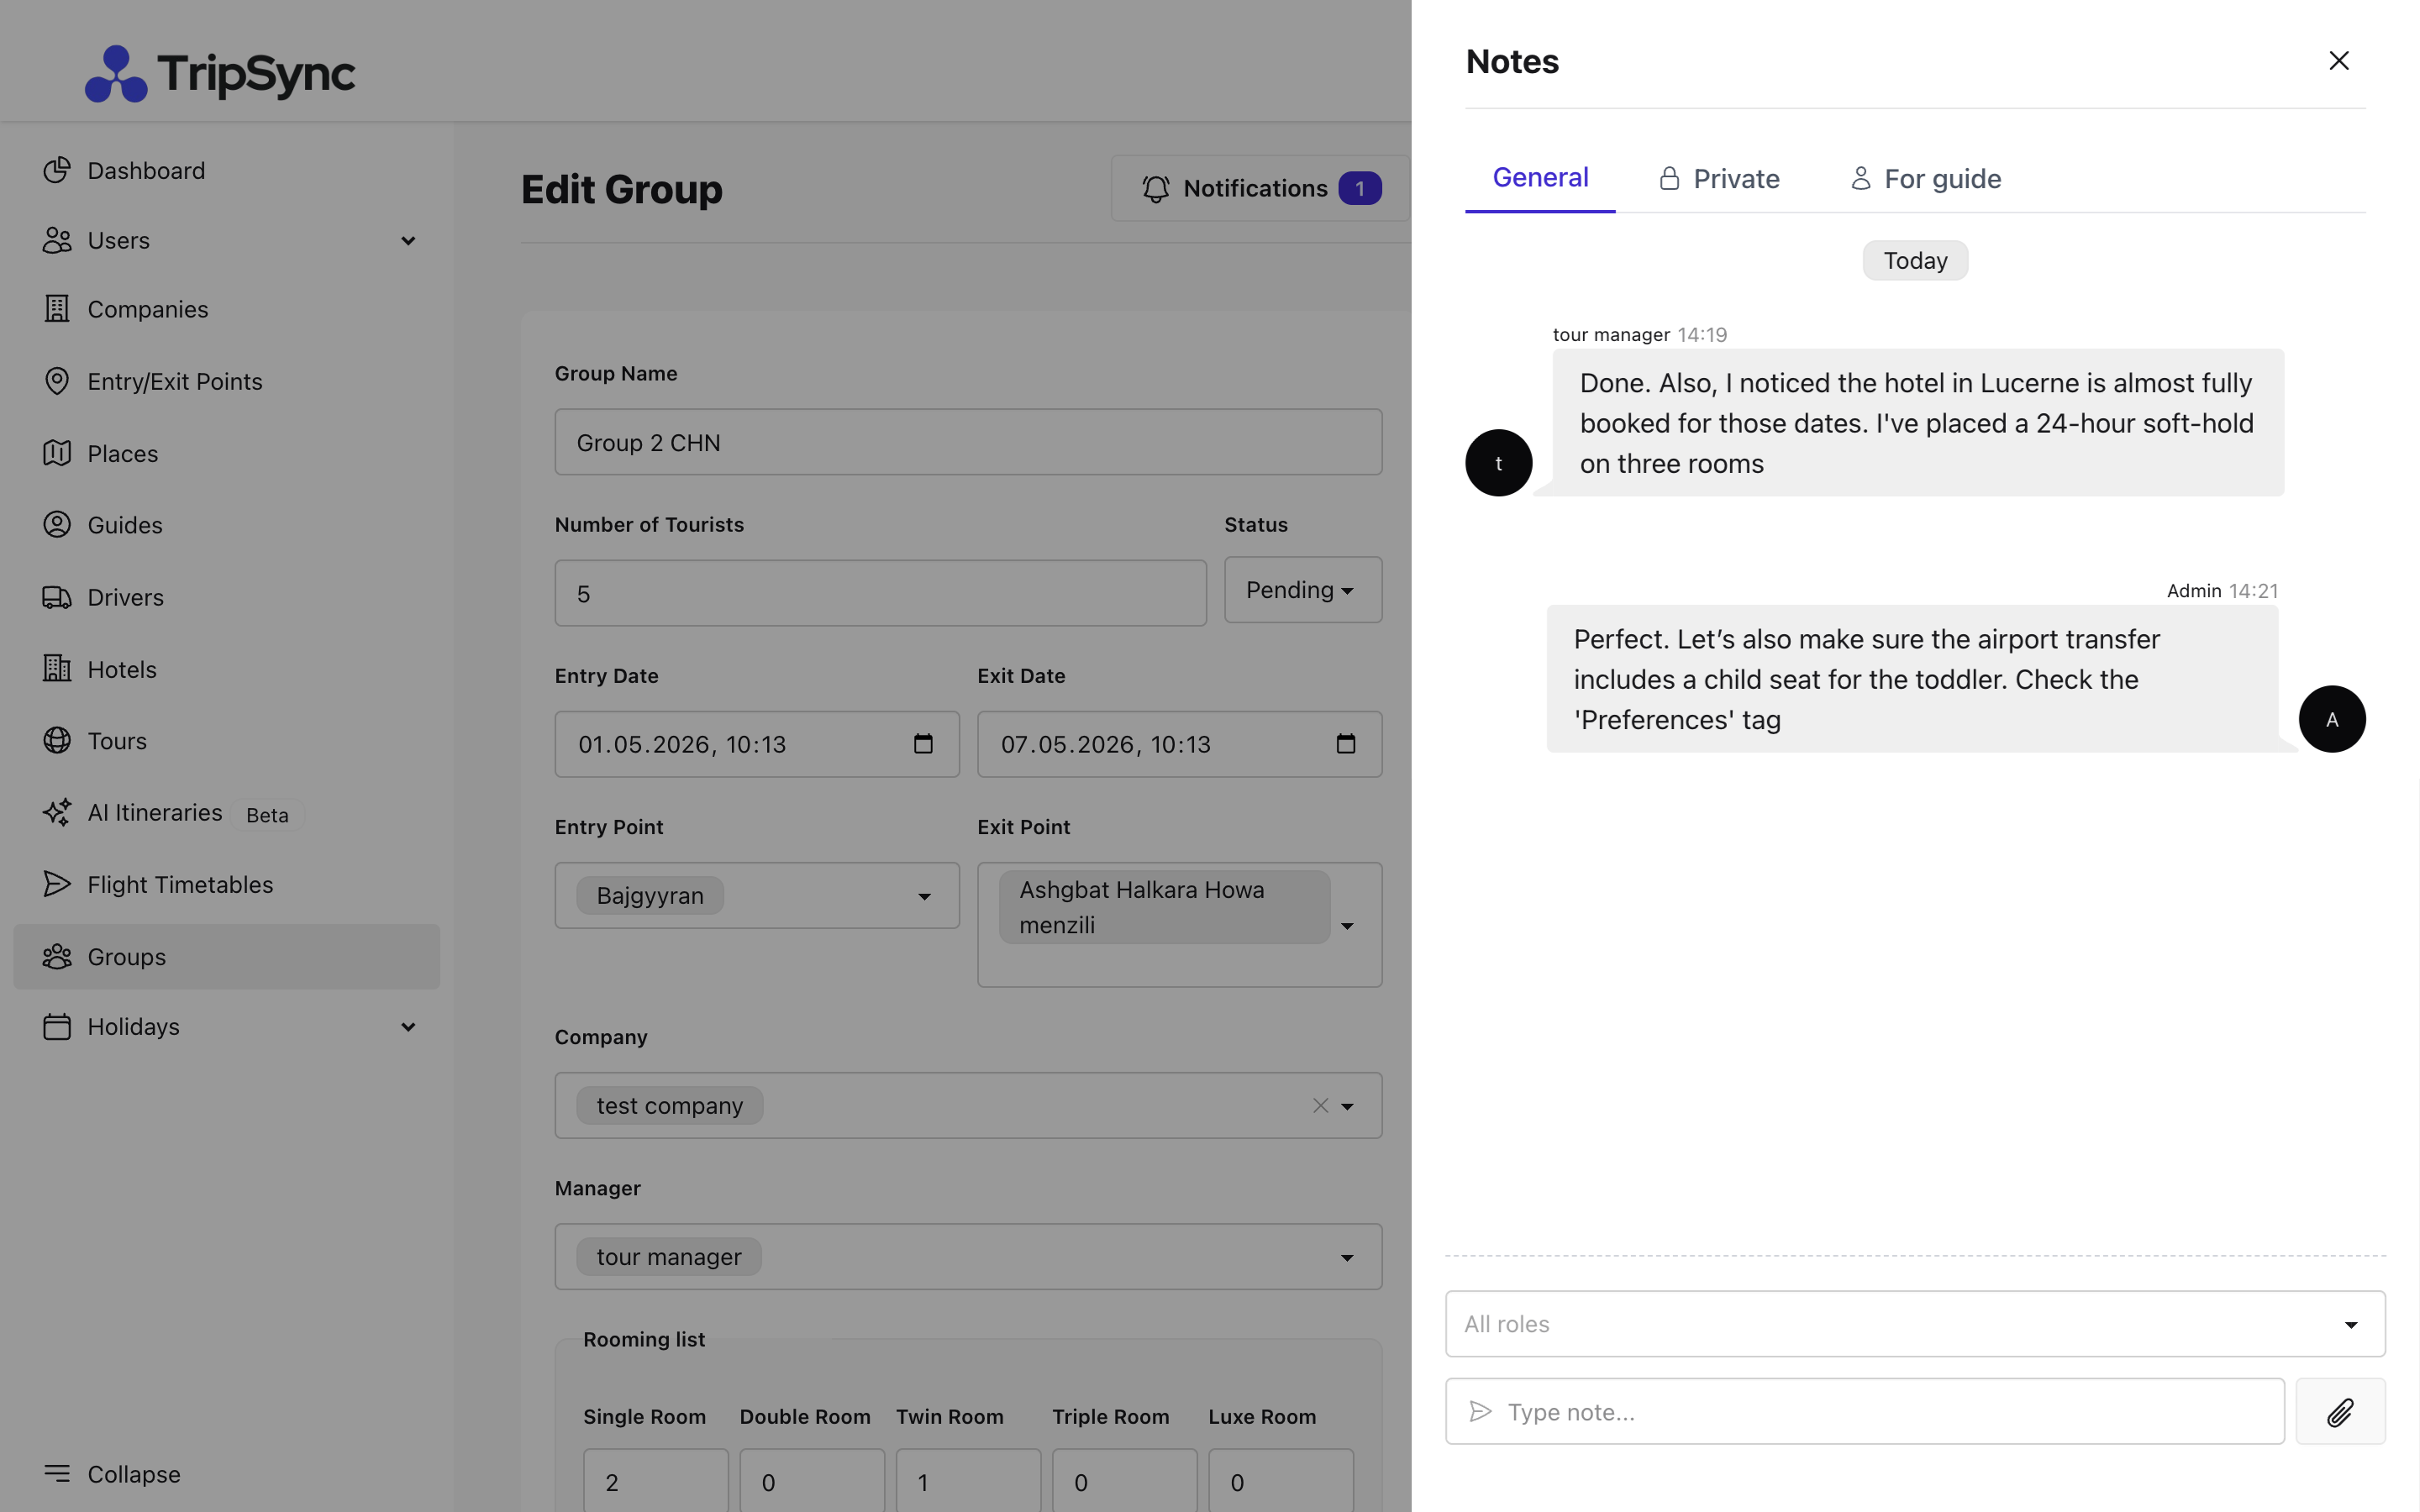Viewport: 2420px width, 1512px height.
Task: Click the Luxe Room count field
Action: [x=1281, y=1481]
